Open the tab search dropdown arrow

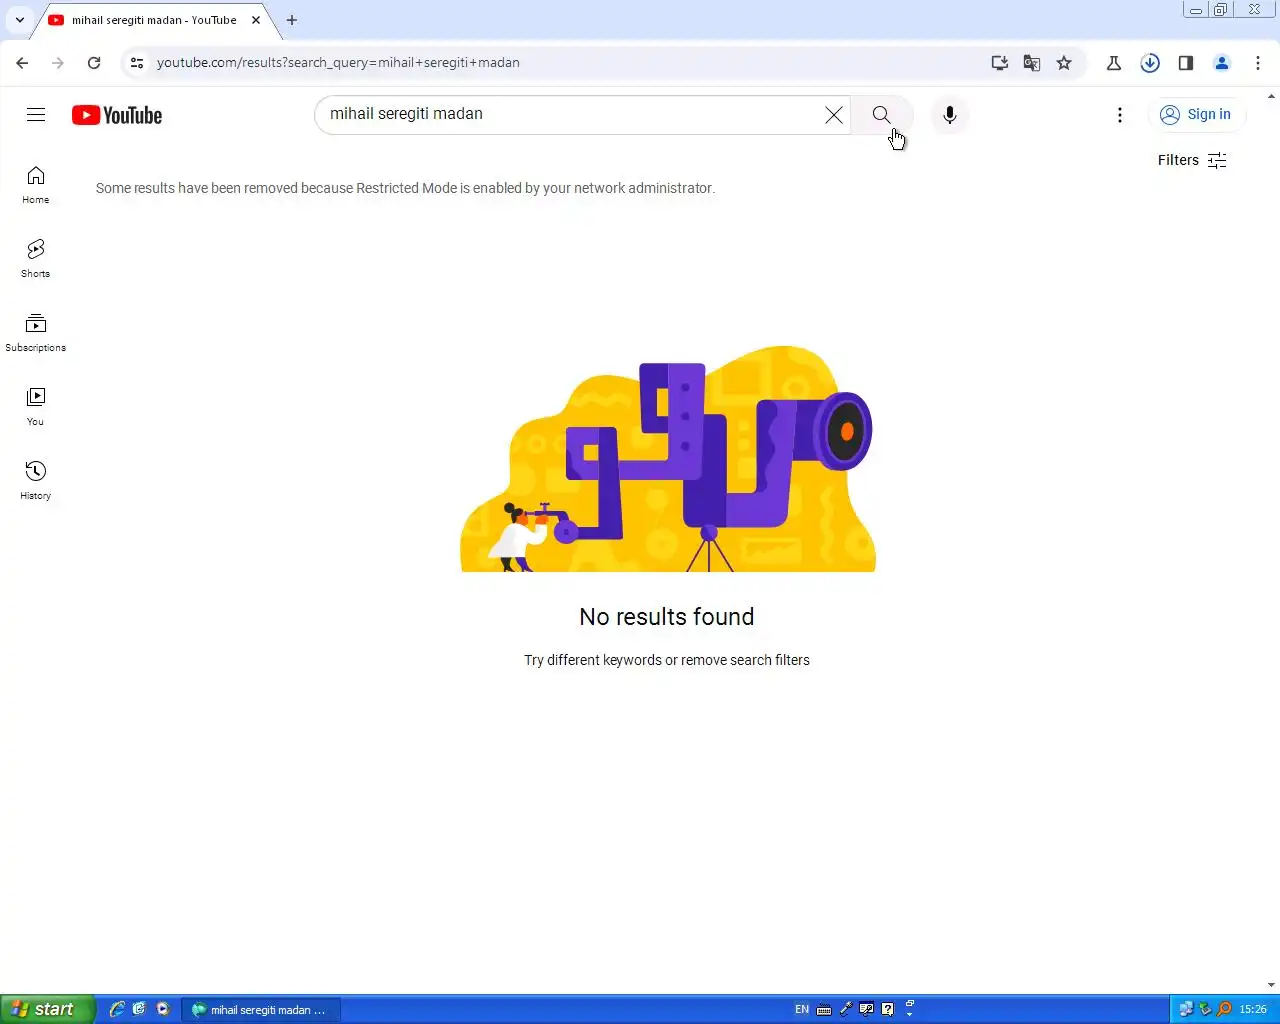tap(20, 20)
